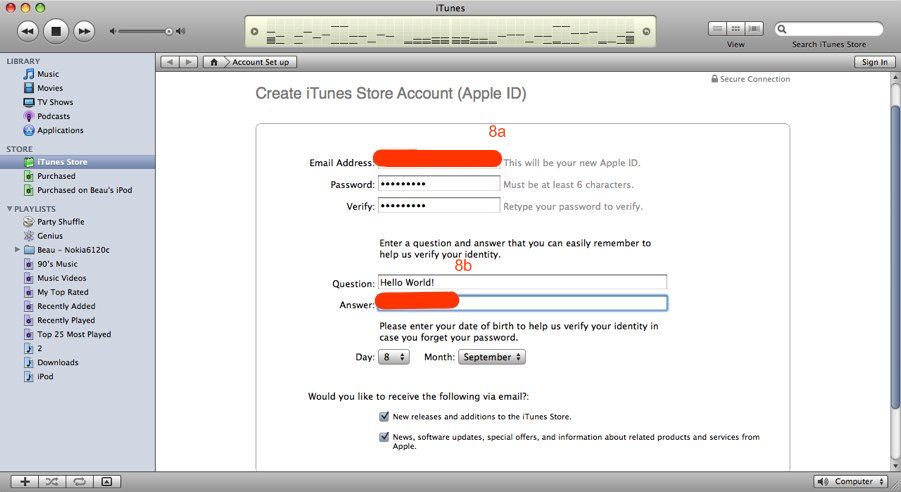
Task: Toggle shuffle at the bottom bar
Action: tap(52, 482)
